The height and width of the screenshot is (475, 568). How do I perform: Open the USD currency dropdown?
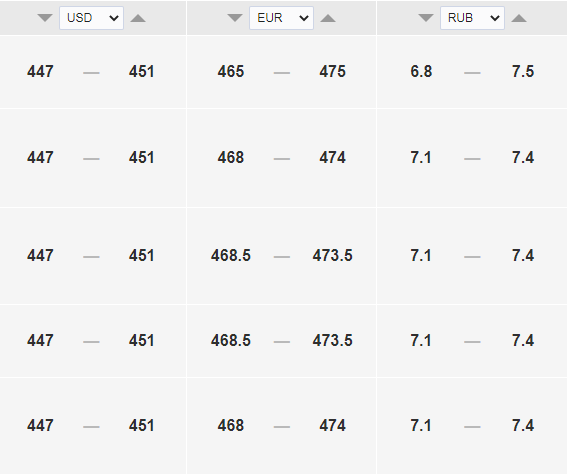(91, 18)
